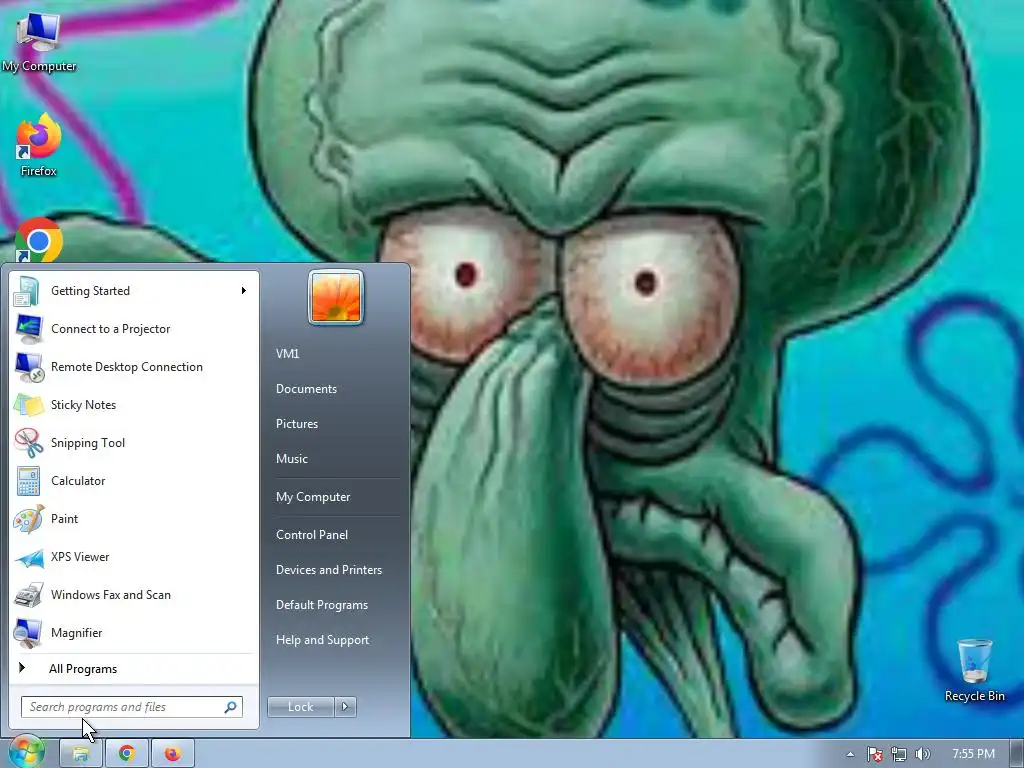1024x768 pixels.
Task: Click the XPS Viewer icon
Action: 29,558
